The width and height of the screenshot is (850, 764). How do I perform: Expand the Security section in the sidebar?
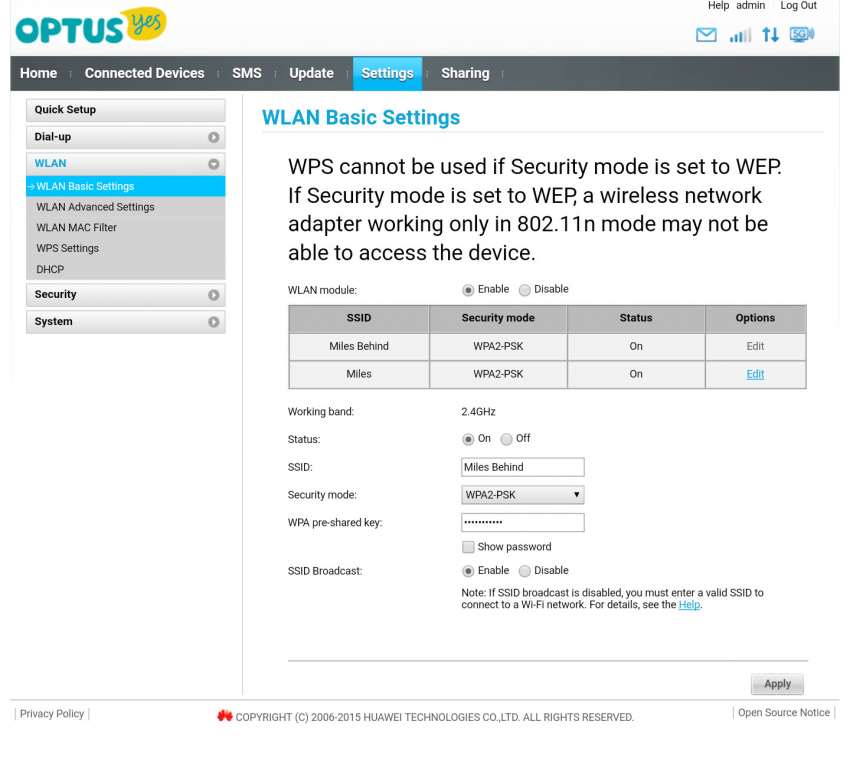tap(125, 294)
